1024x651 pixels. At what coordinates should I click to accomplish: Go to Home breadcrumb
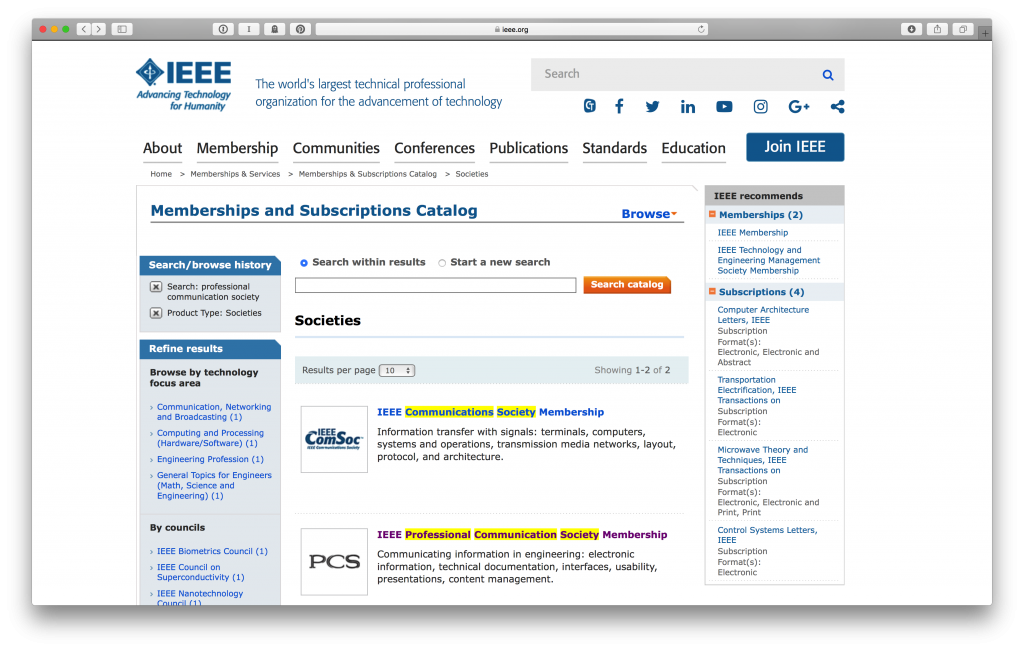click(x=161, y=174)
